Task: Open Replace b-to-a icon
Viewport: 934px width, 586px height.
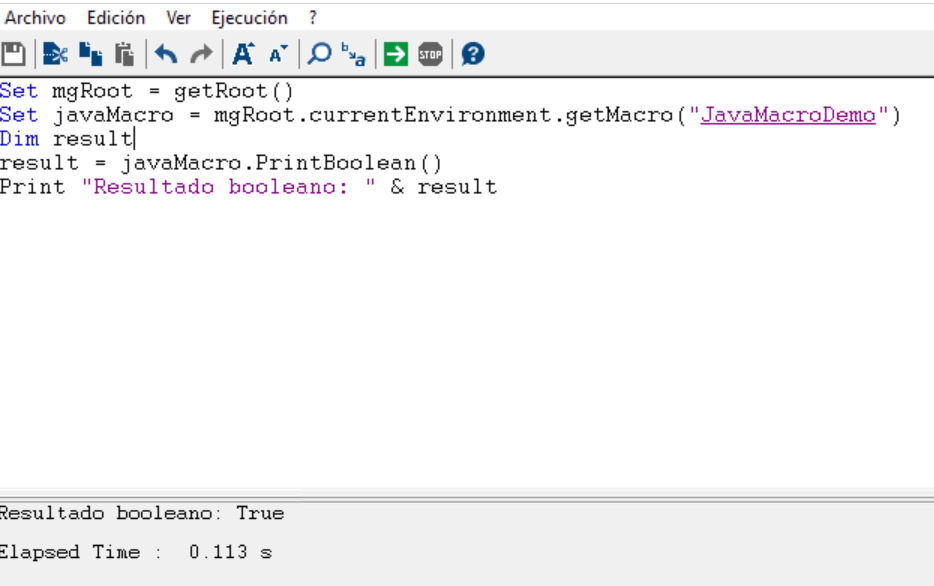Action: coord(353,54)
